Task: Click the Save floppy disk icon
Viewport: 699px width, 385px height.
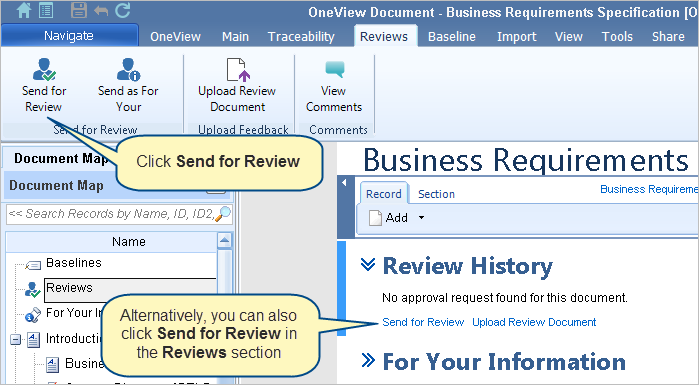Action: click(x=78, y=10)
